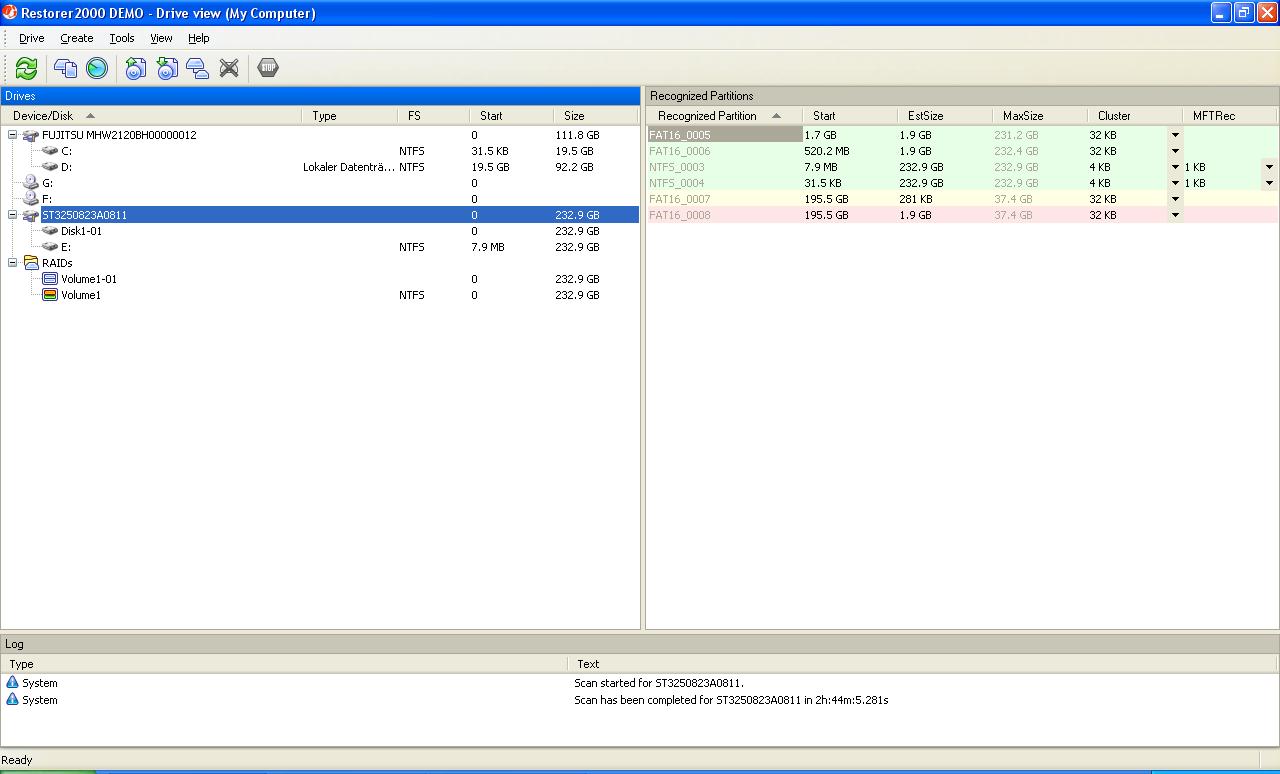Viewport: 1280px width, 774px height.
Task: Collapse the ST3250823A0811 drive tree node
Action: pos(12,215)
